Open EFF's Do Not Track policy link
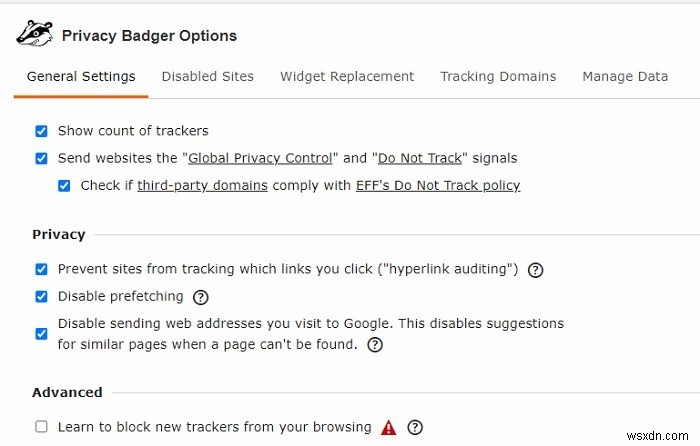The image size is (700, 446). (x=438, y=185)
